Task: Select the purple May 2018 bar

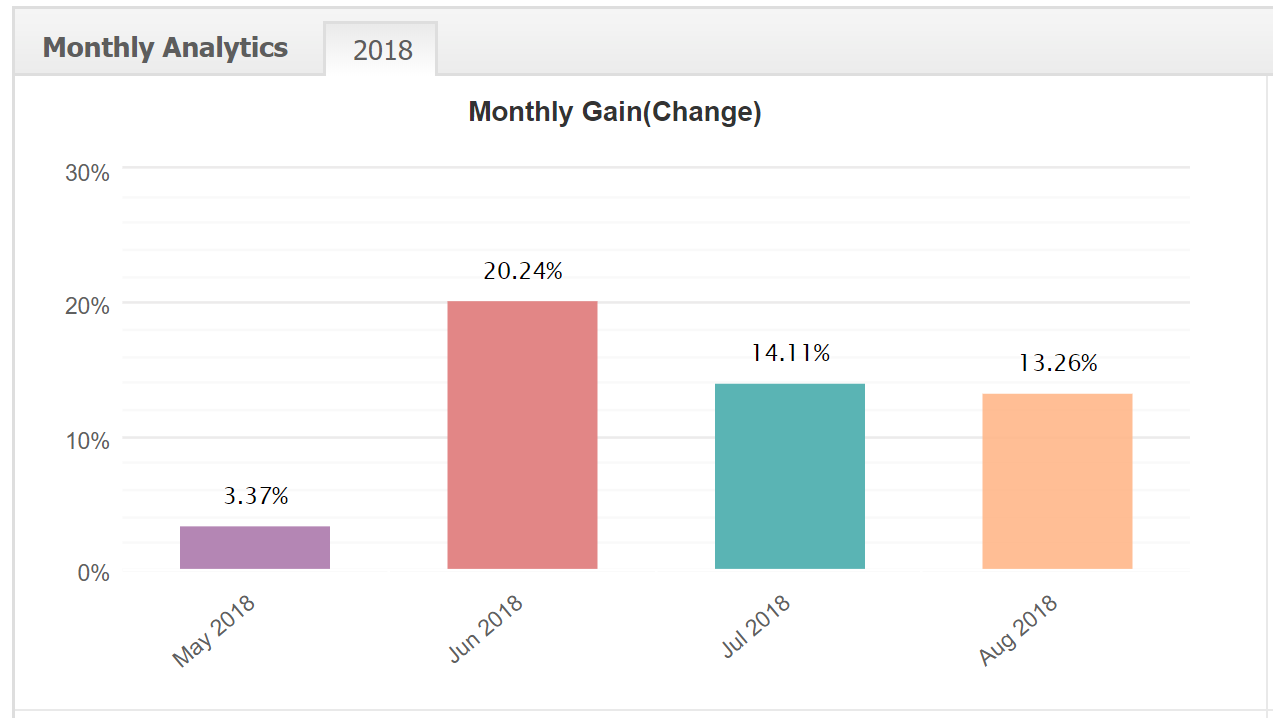Action: 255,547
